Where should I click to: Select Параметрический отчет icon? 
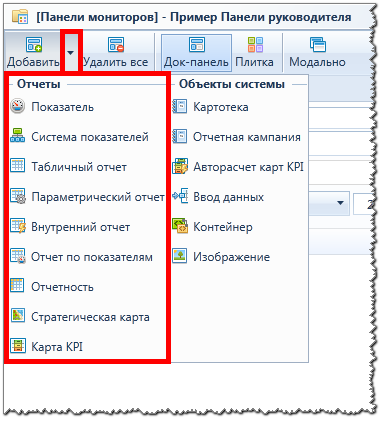click(x=18, y=196)
